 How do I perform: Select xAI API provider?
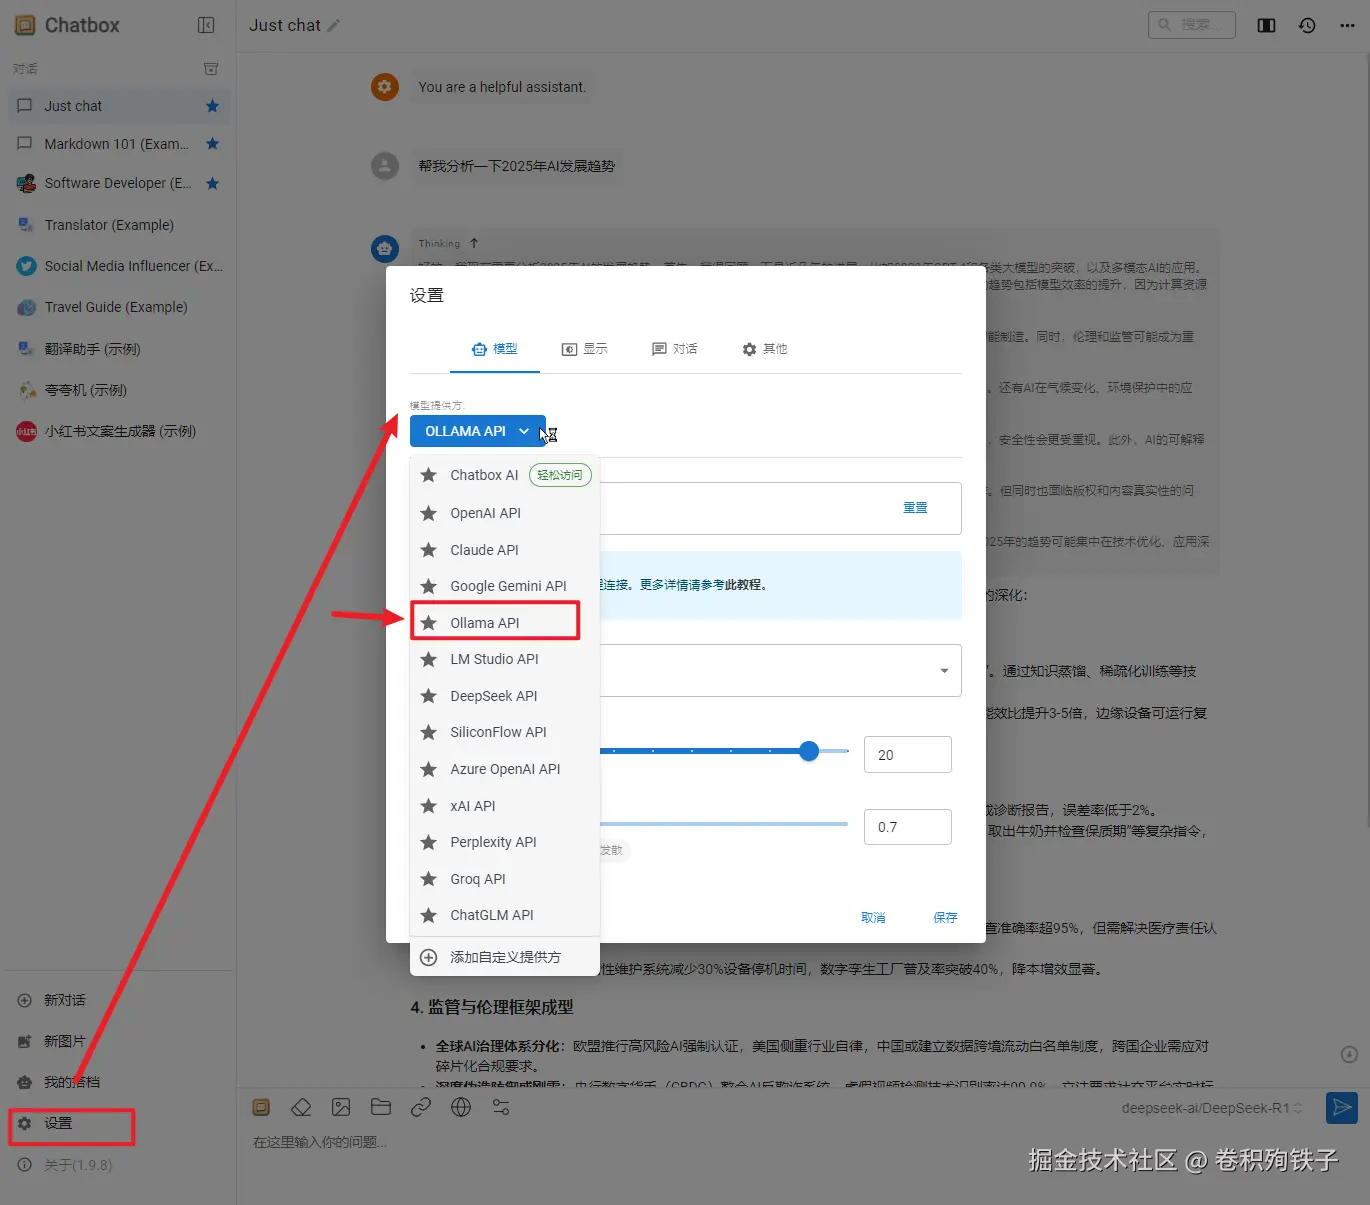[x=505, y=806]
